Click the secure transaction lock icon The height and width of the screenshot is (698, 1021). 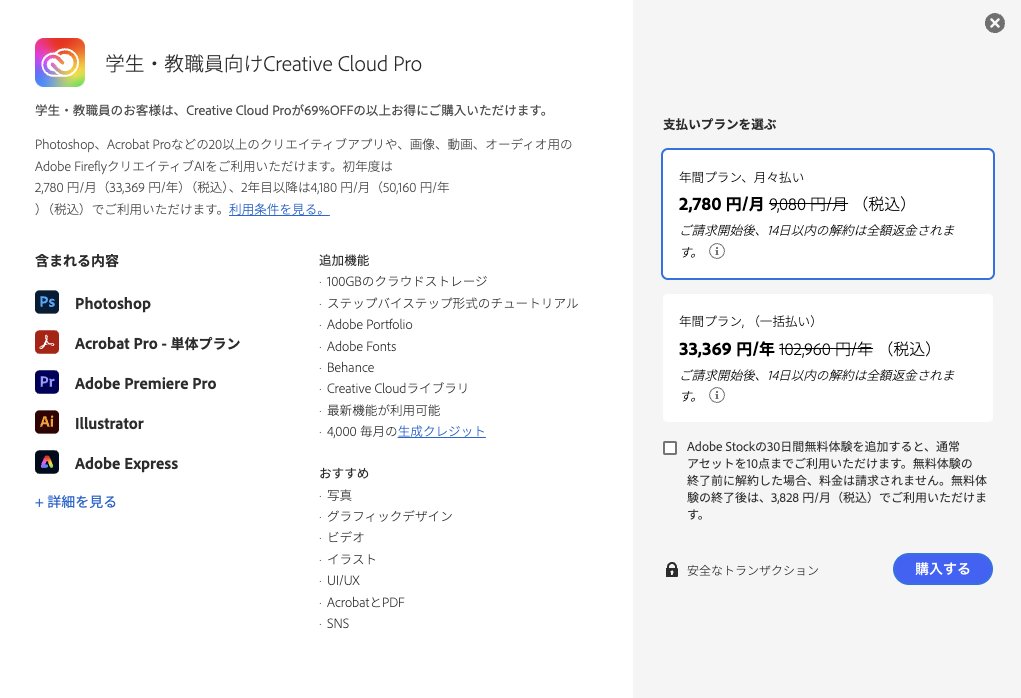click(672, 570)
